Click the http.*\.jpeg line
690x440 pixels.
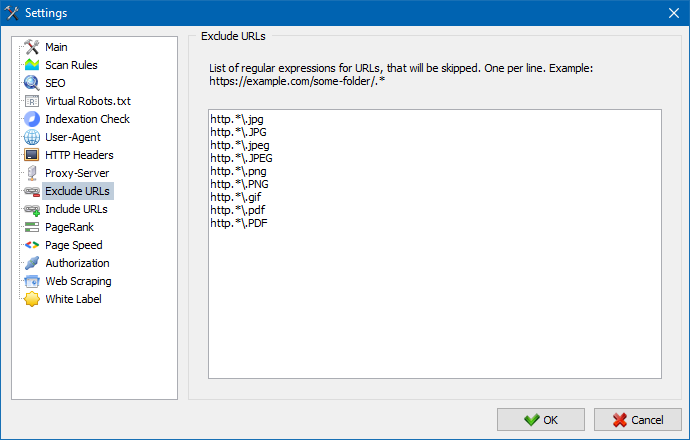(240, 145)
